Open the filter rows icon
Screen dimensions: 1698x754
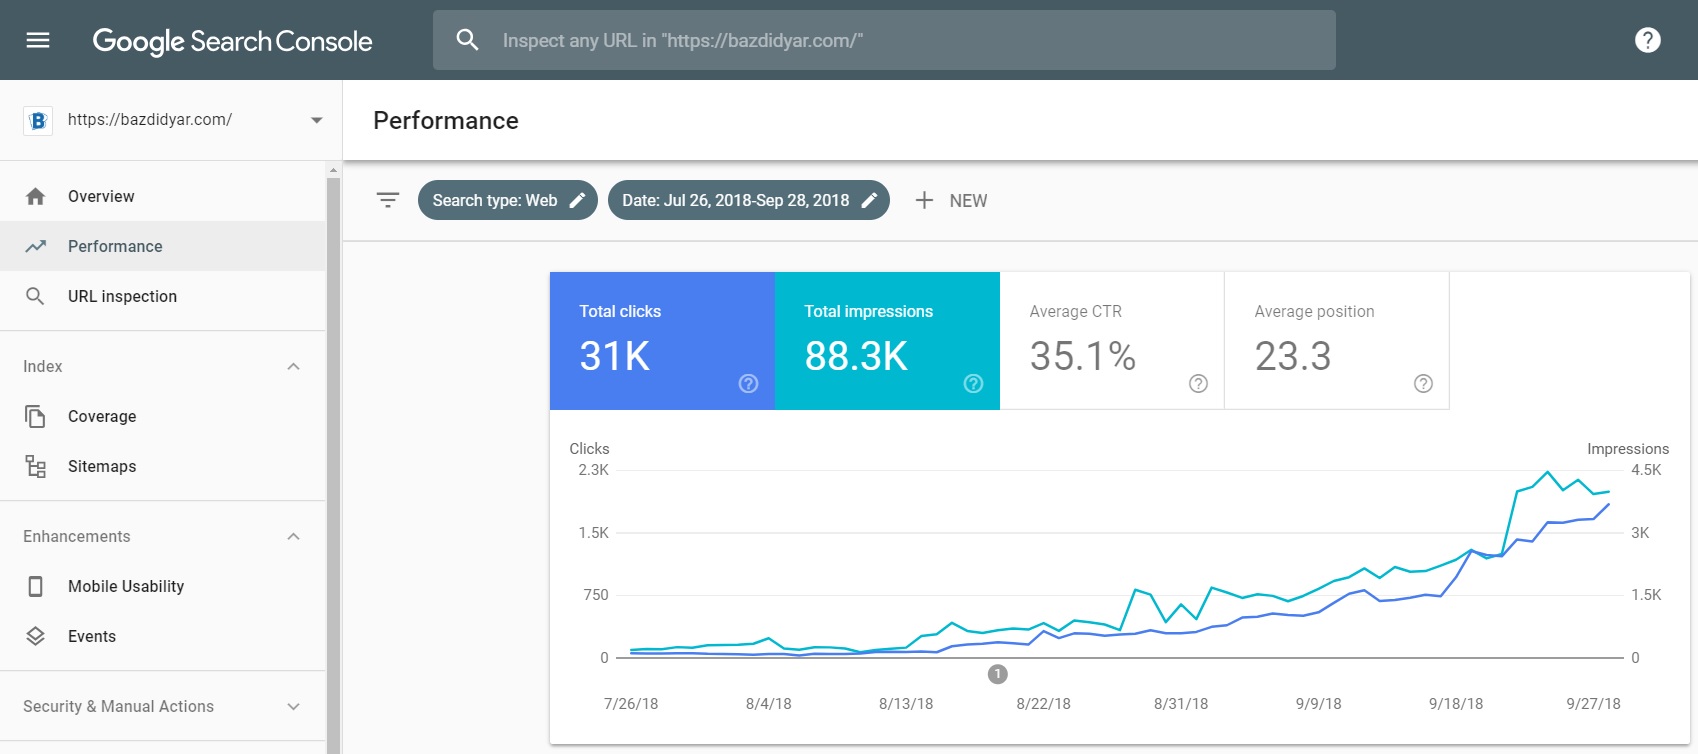(x=388, y=200)
